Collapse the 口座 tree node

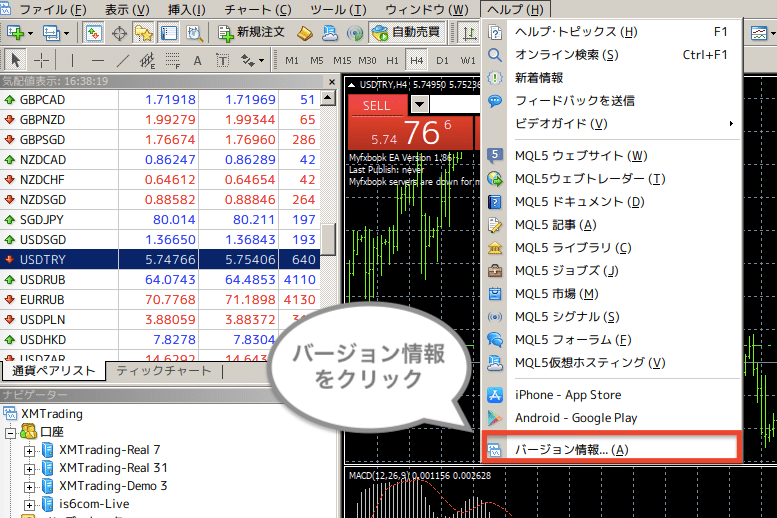coord(11,433)
